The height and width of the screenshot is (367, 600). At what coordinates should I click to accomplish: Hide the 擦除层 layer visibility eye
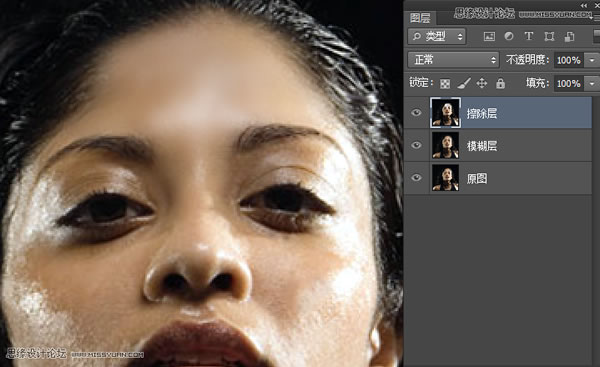pos(416,113)
